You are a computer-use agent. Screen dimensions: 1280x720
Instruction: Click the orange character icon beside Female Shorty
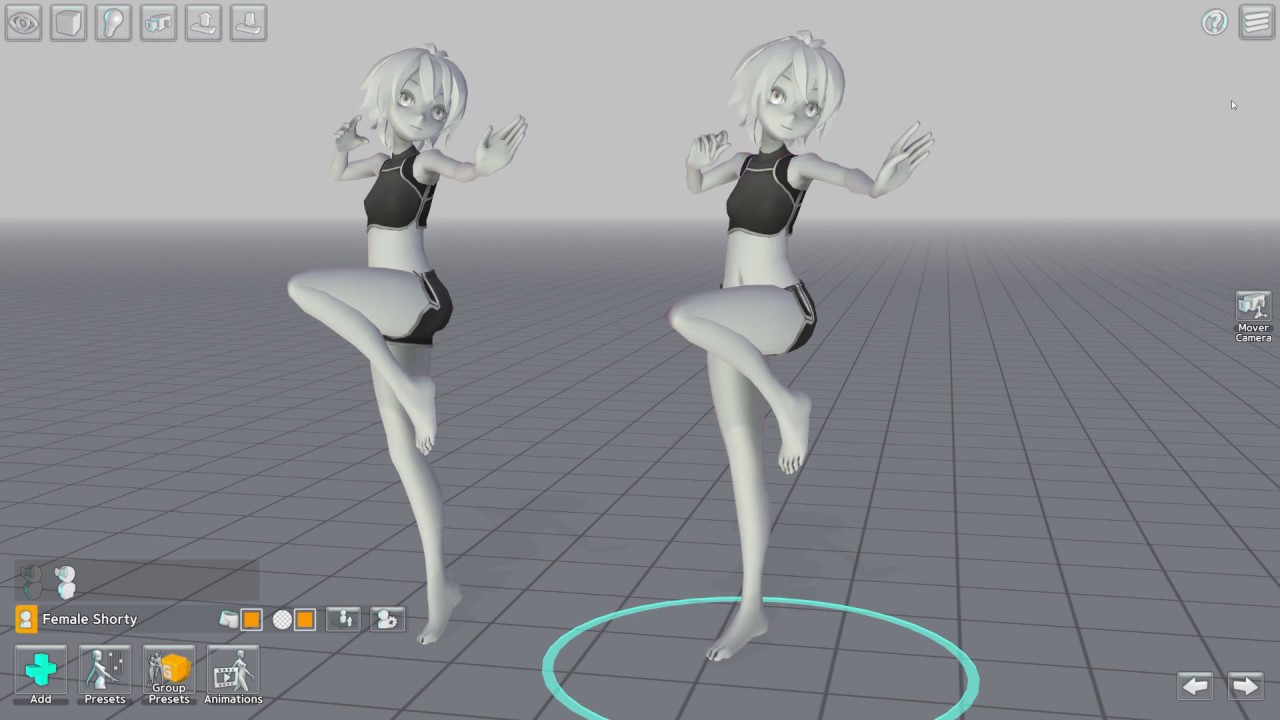pyautogui.click(x=26, y=619)
